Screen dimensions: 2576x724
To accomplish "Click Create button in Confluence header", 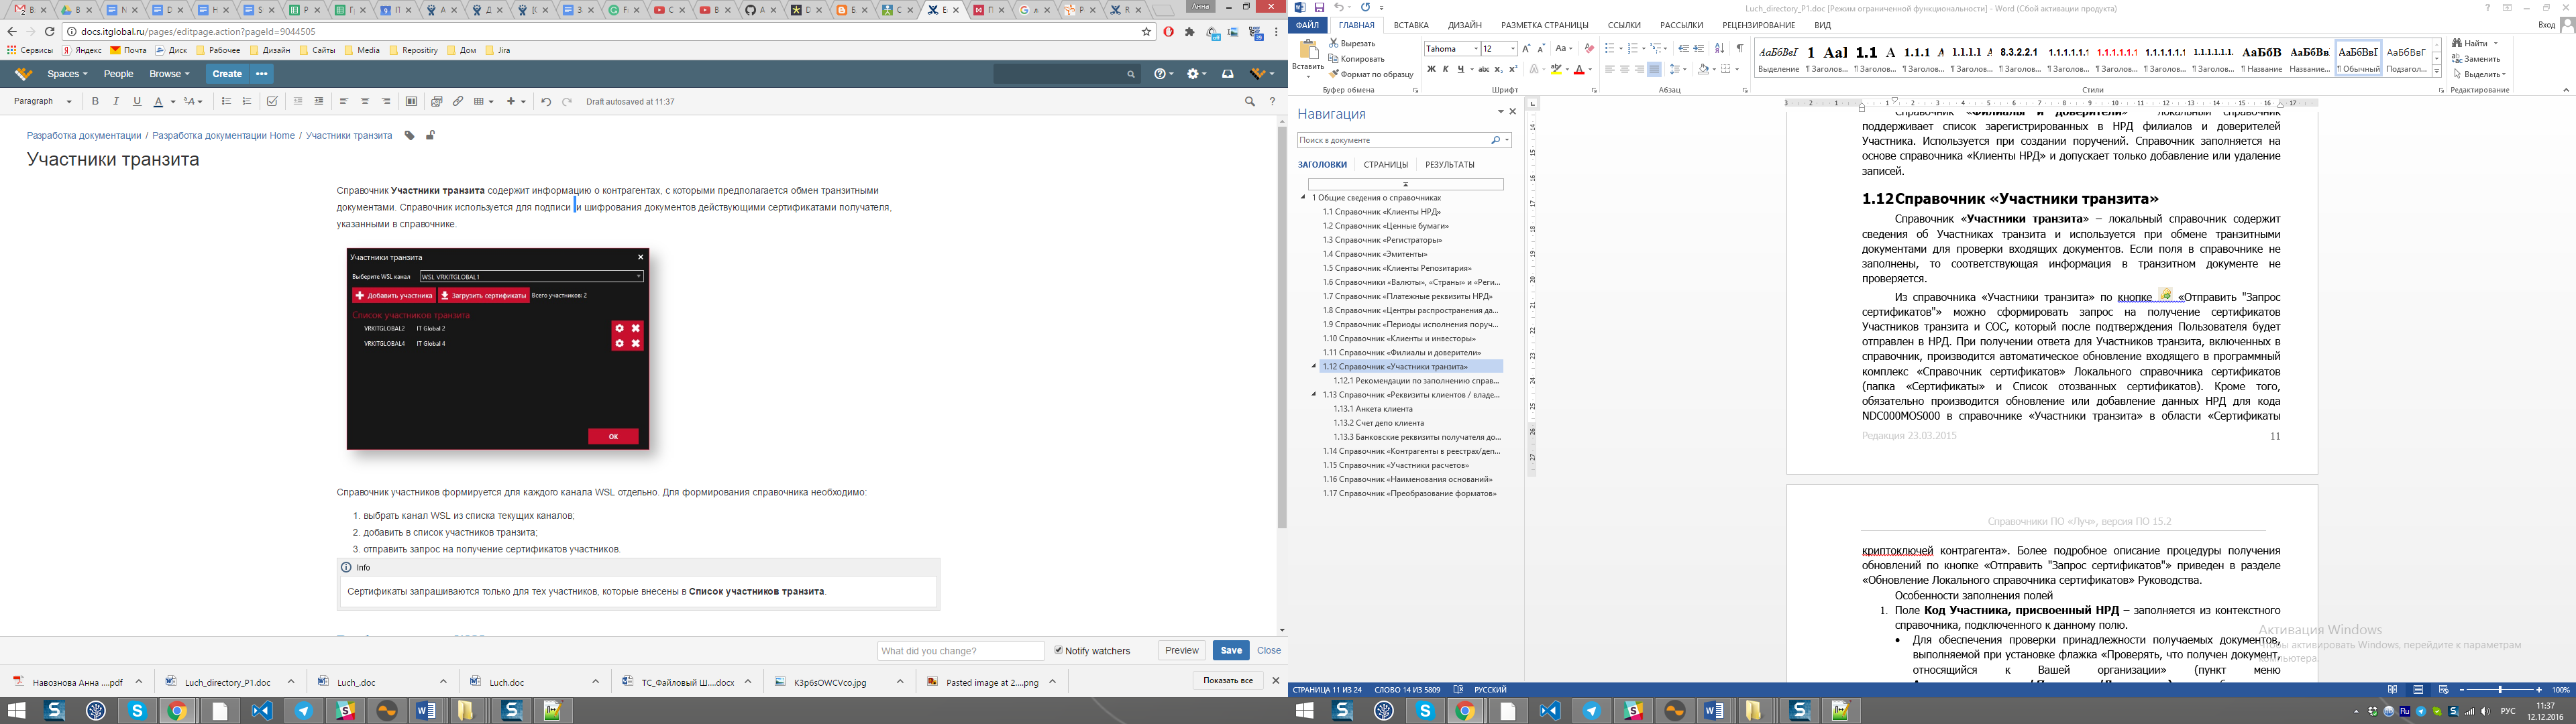I will coord(227,74).
